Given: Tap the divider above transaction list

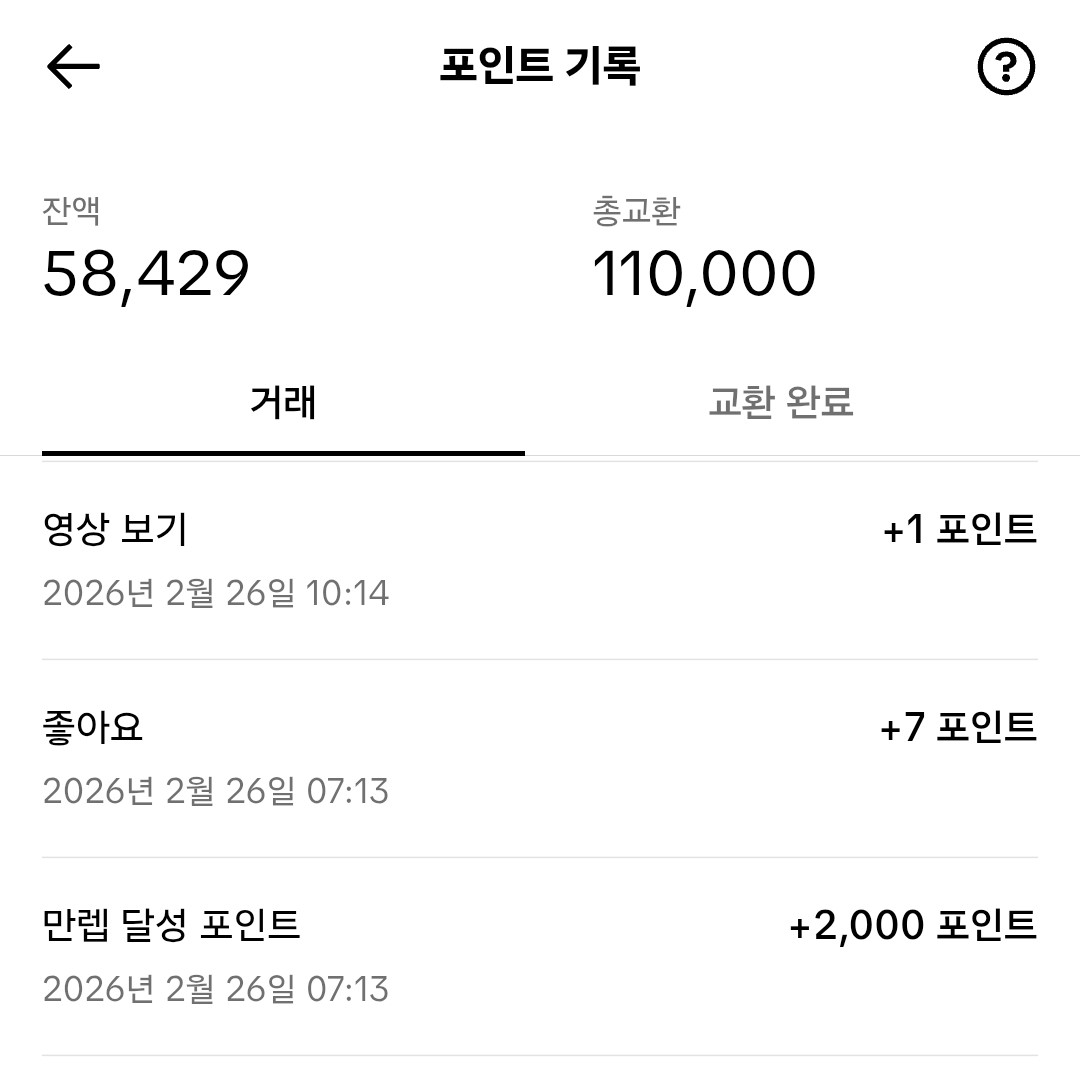Looking at the screenshot, I should tap(540, 463).
